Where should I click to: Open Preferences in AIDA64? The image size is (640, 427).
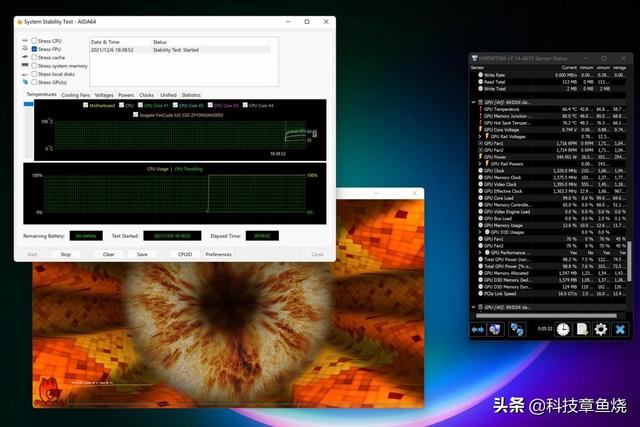[218, 254]
